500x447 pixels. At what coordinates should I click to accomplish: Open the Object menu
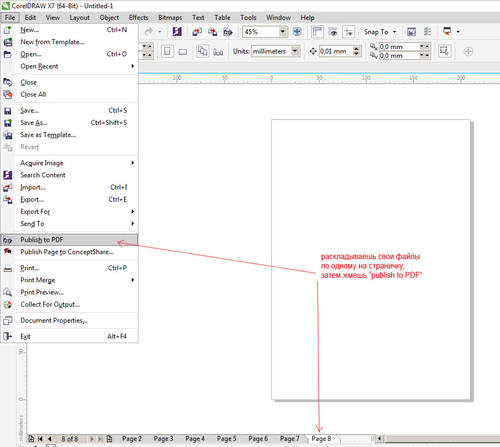(109, 18)
